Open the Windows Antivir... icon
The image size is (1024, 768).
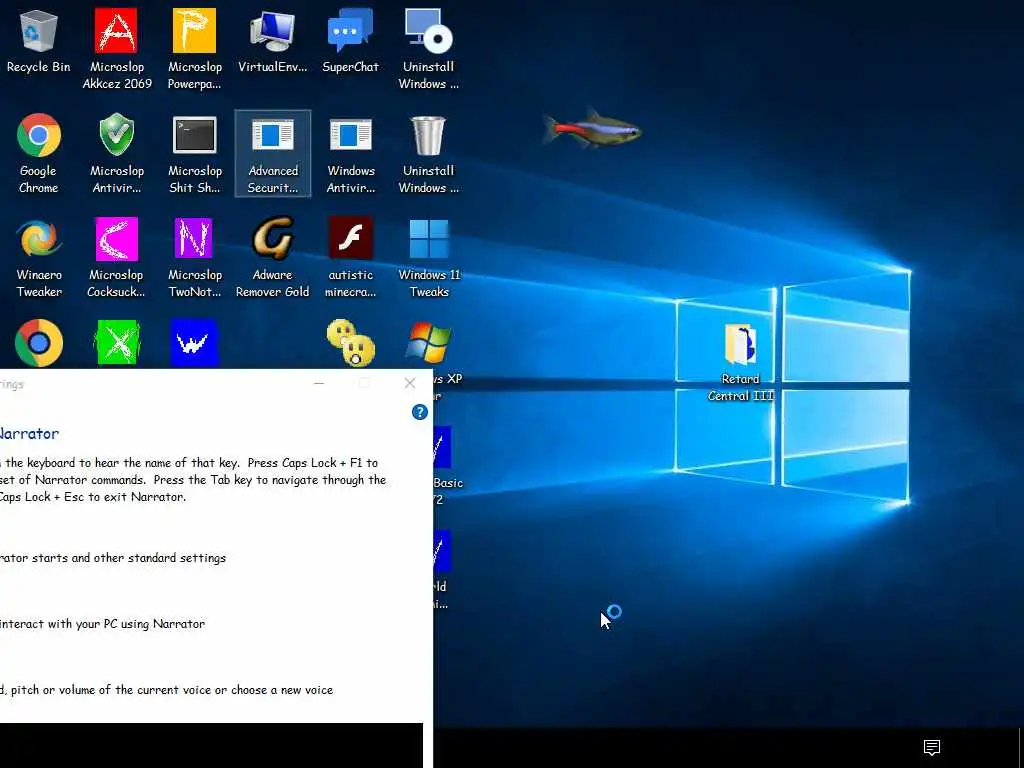click(x=351, y=153)
